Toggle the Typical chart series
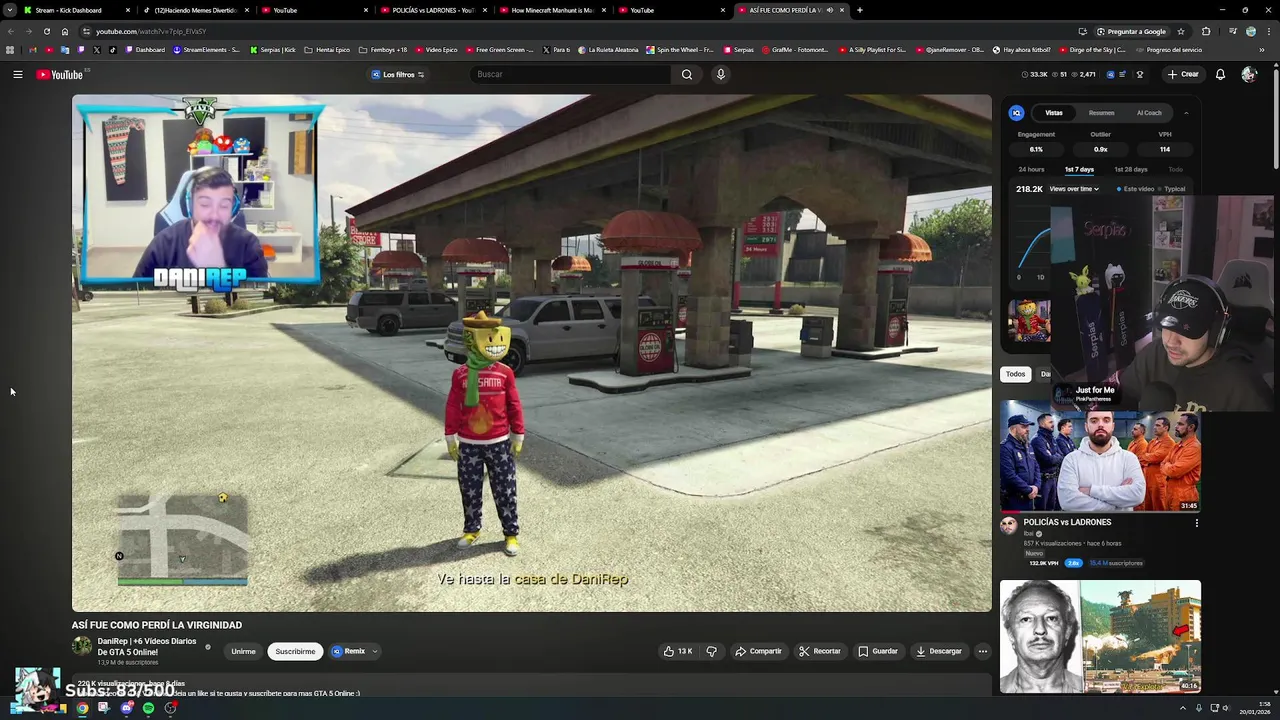Viewport: 1280px width, 720px height. pyautogui.click(x=1172, y=189)
